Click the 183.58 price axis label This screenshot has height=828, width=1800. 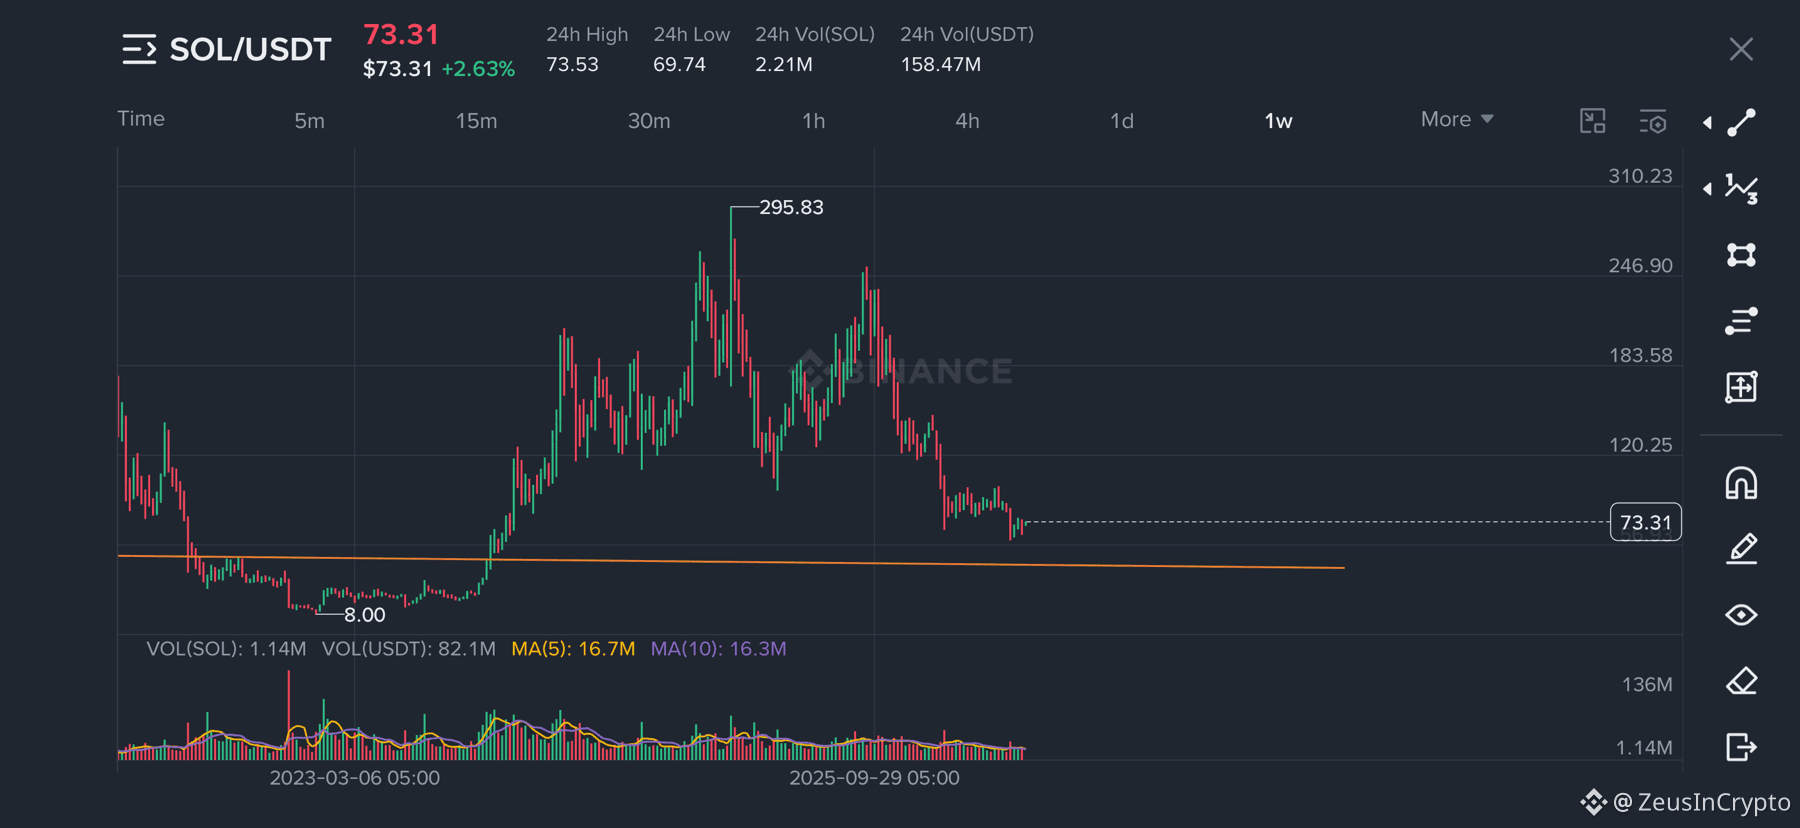tap(1640, 355)
